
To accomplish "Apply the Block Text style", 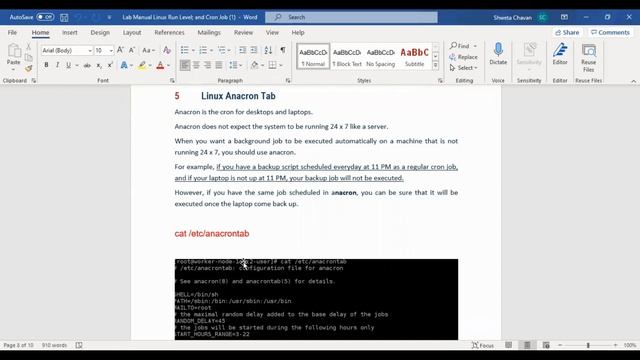I will click(x=347, y=57).
